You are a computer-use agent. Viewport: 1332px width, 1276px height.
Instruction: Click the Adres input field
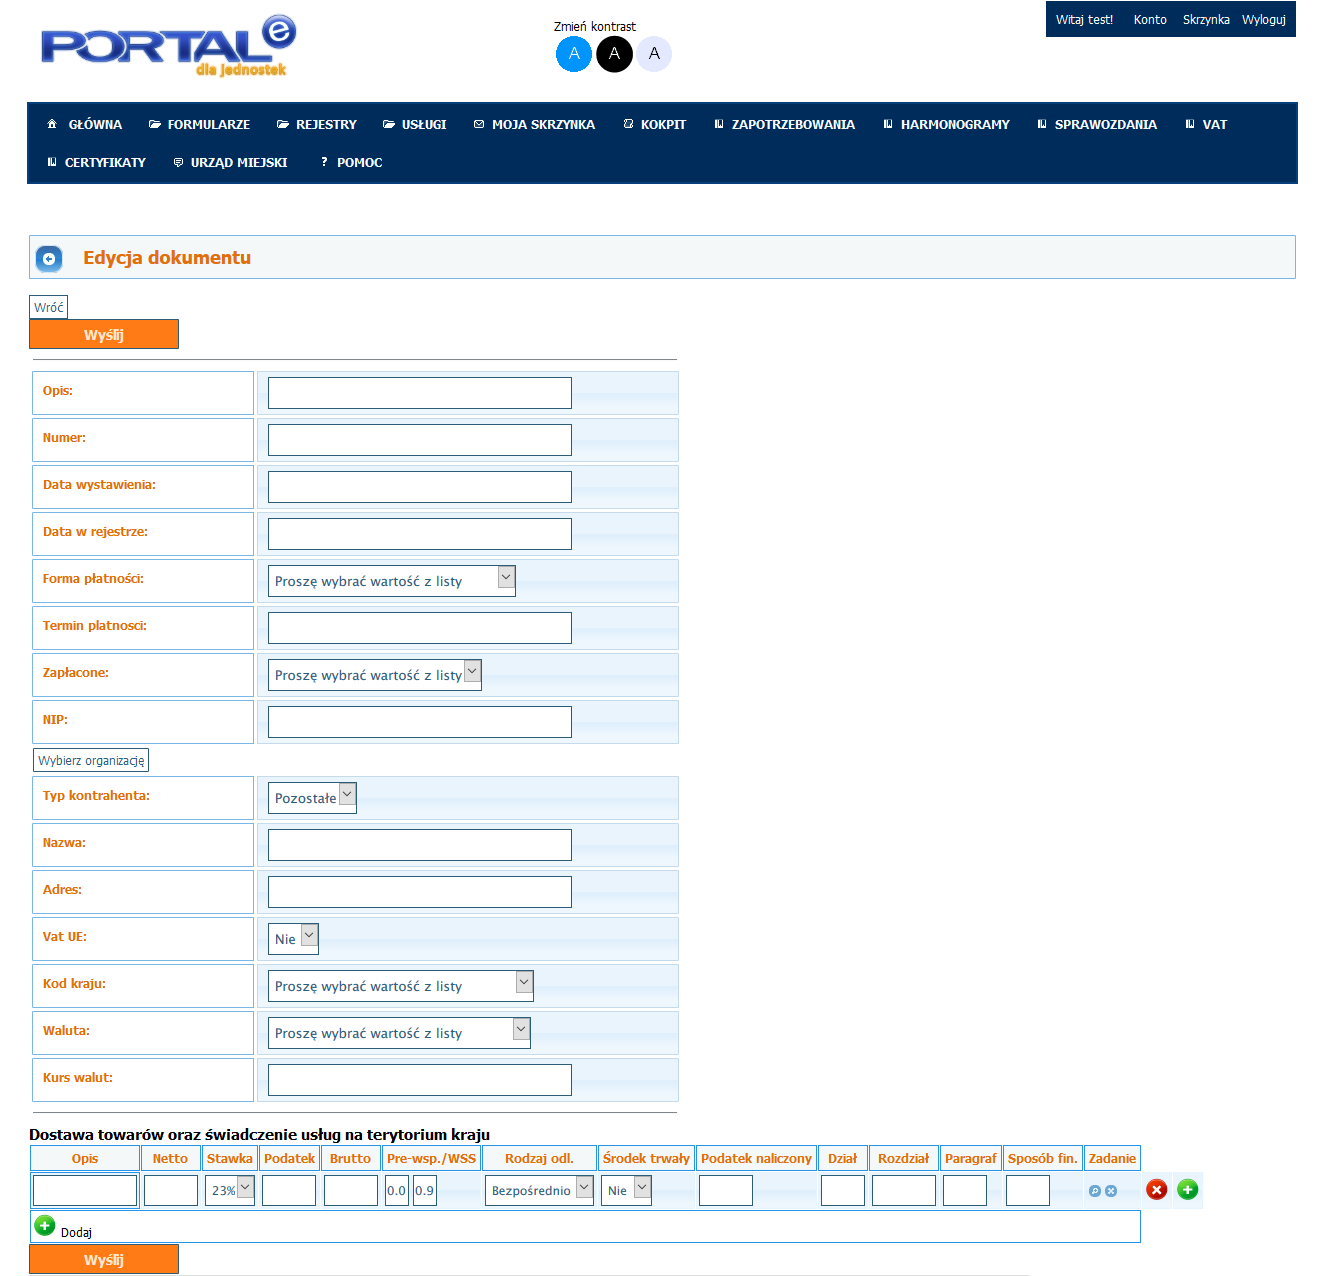point(420,892)
